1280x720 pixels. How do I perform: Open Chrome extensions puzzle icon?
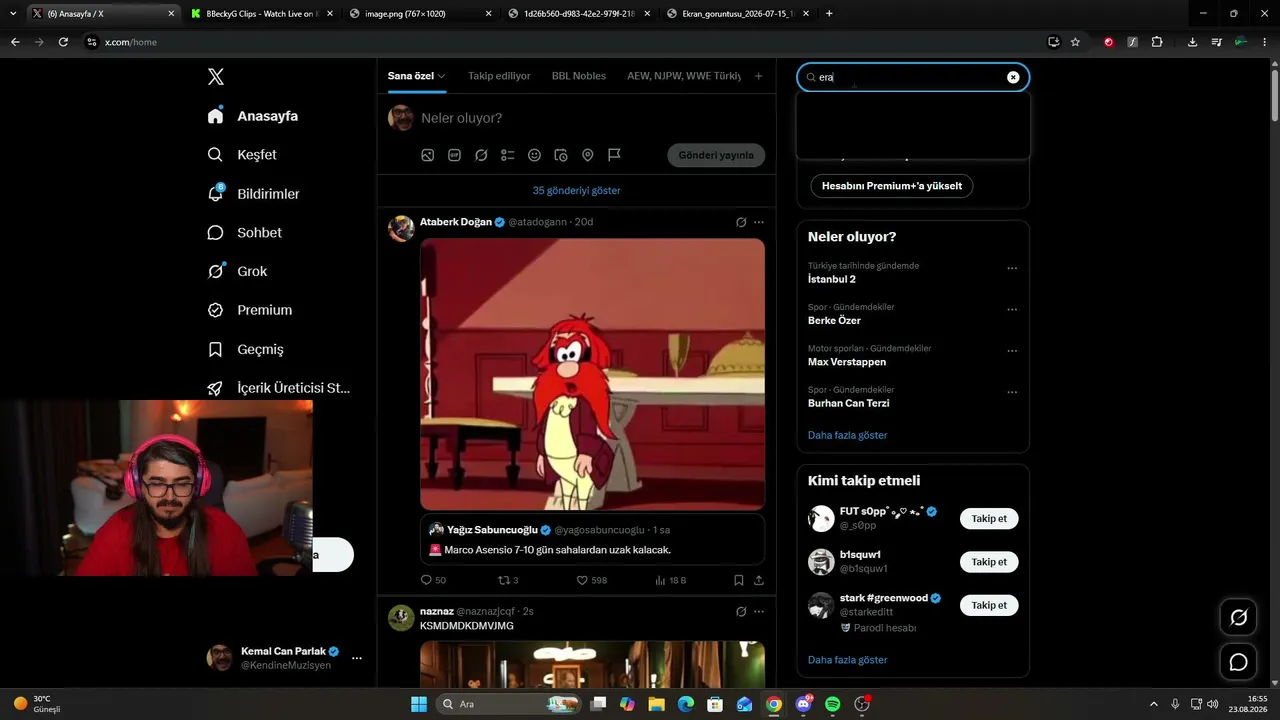[x=1157, y=42]
